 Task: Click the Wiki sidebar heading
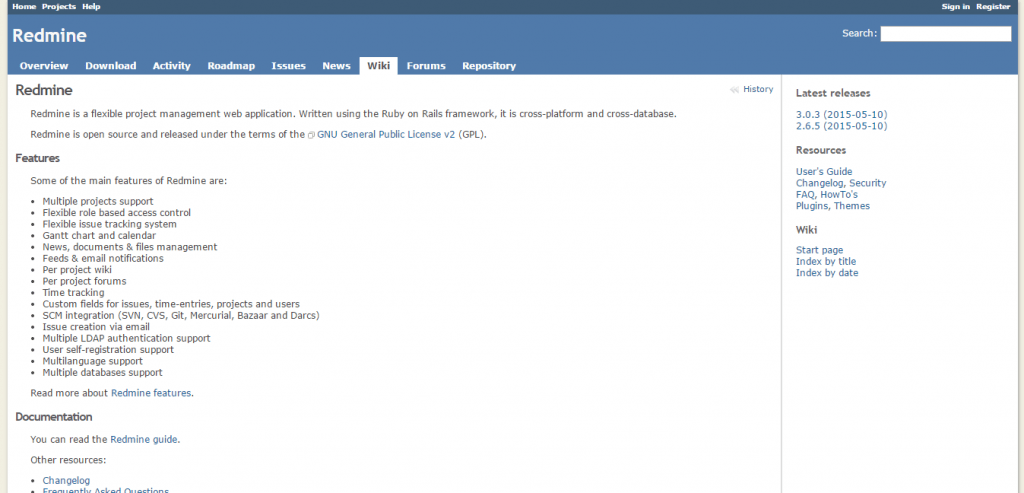coord(806,230)
